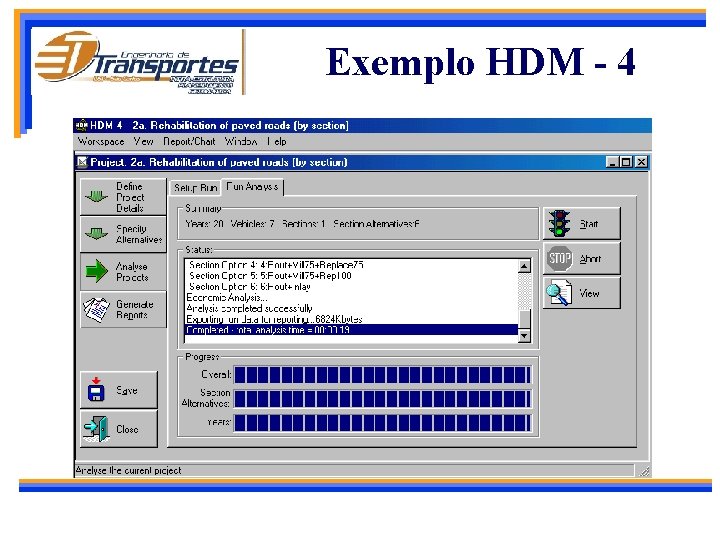Open the Workspace menu
The height and width of the screenshot is (540, 720).
tap(101, 141)
